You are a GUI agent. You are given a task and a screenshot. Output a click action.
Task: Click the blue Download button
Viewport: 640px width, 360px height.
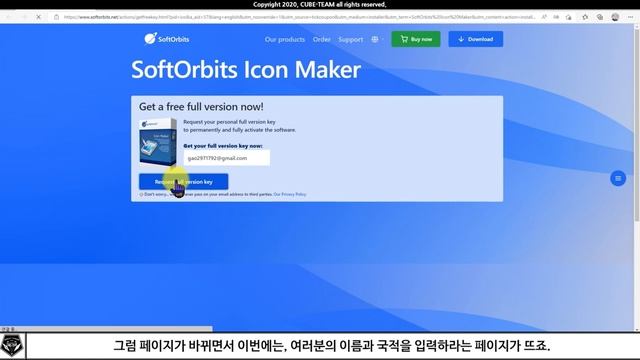pos(476,39)
